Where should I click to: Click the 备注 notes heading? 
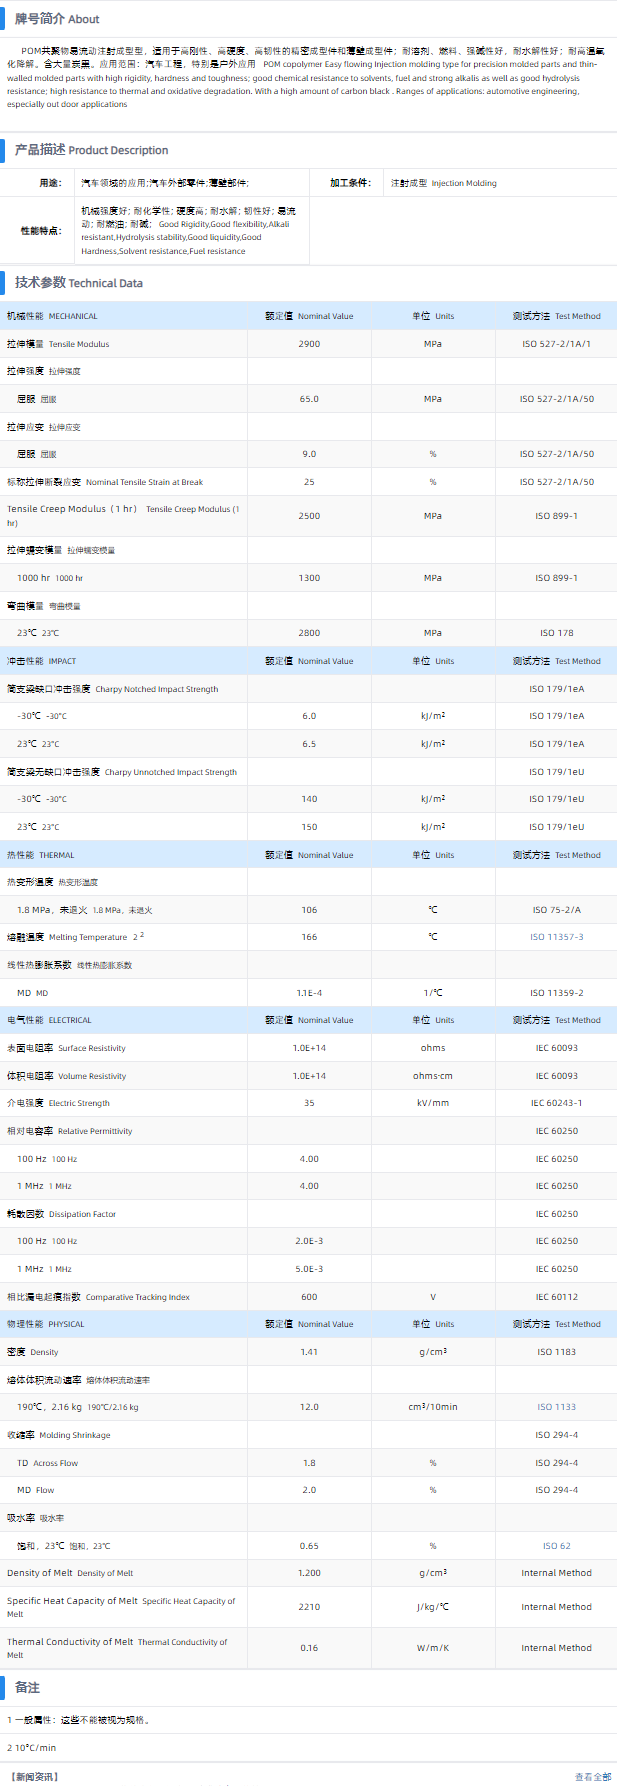click(27, 1687)
